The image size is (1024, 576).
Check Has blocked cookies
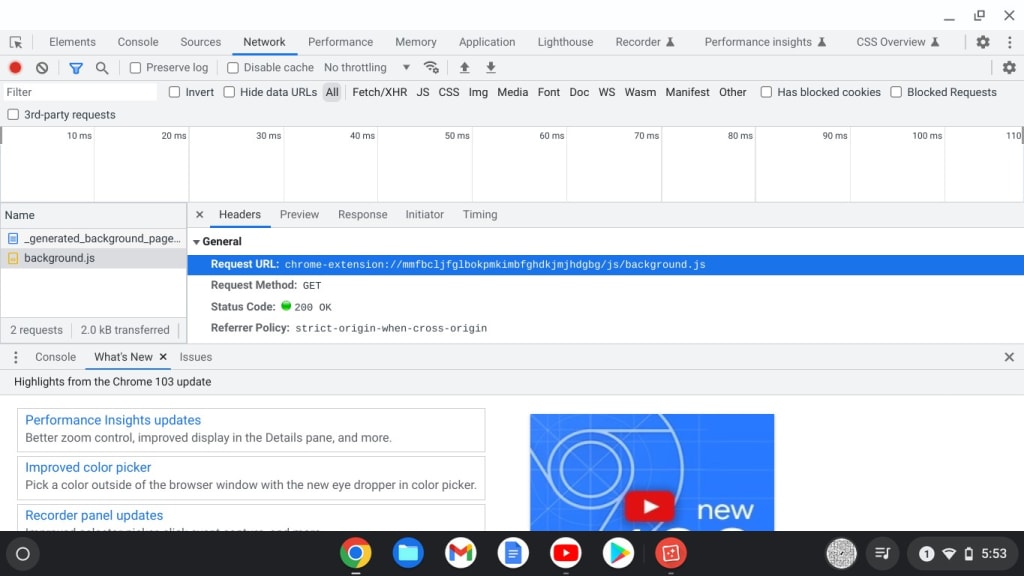tap(766, 92)
